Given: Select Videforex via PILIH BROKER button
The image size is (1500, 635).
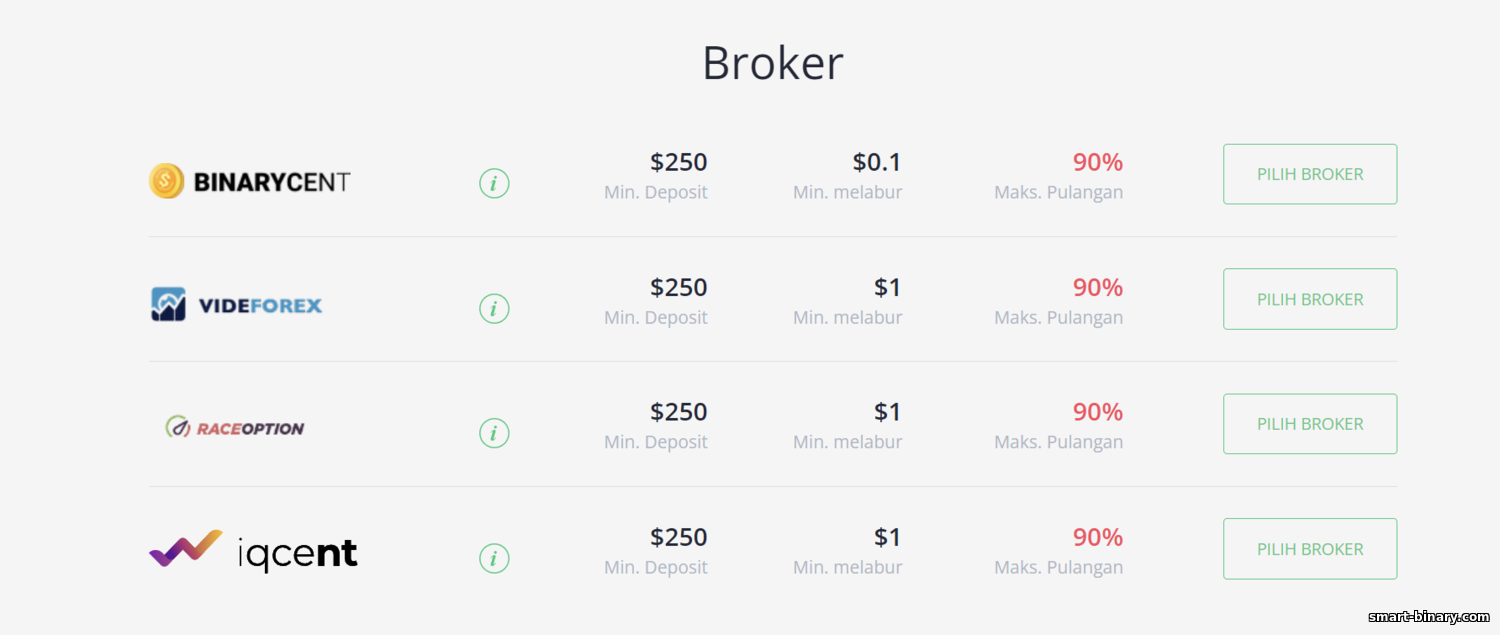Looking at the screenshot, I should 1310,299.
